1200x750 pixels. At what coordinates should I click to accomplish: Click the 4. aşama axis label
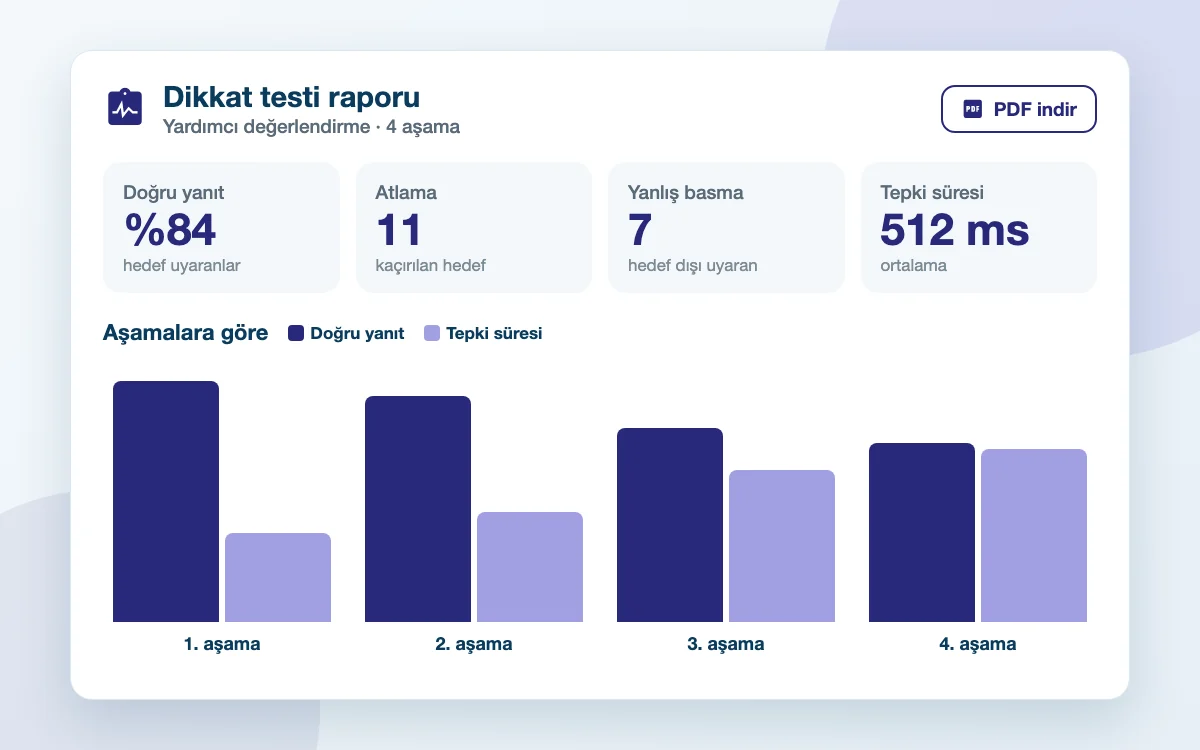coord(978,644)
